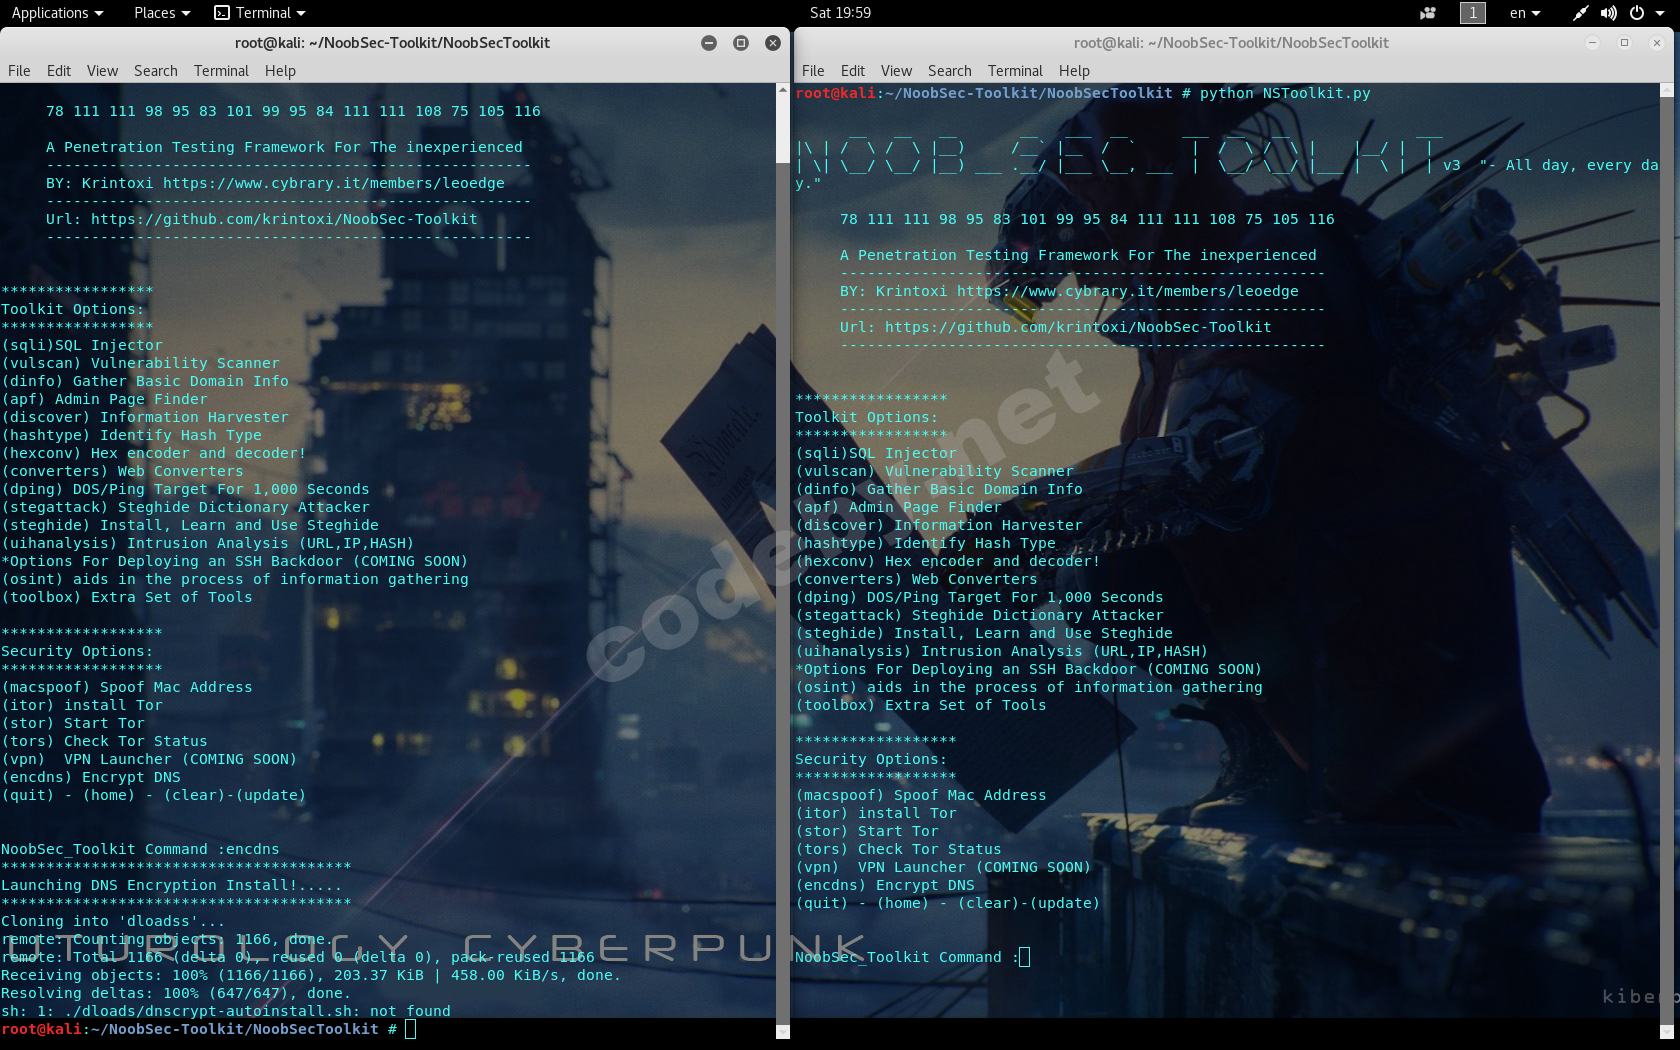The height and width of the screenshot is (1050, 1680).
Task: Open Help menu in right terminal
Action: pos(1074,71)
